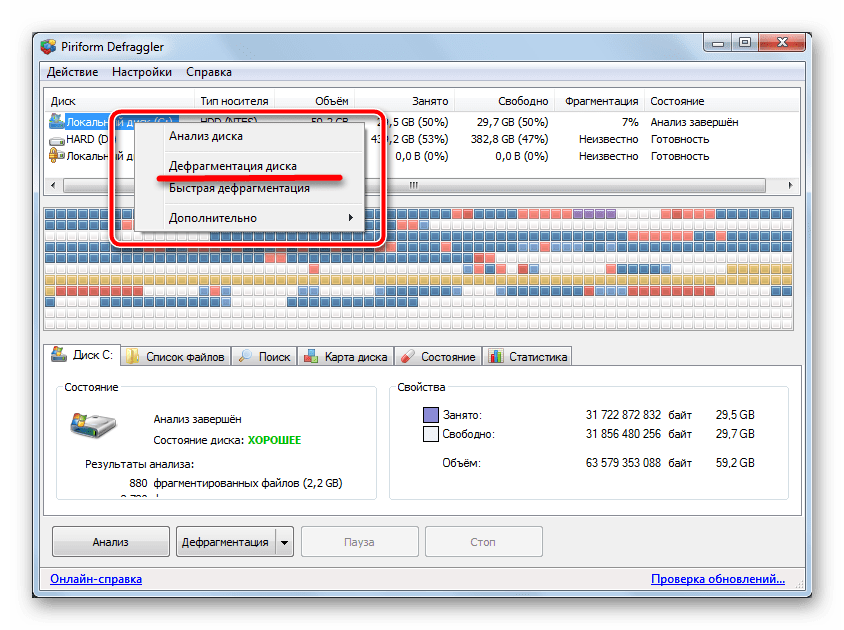Sort by the Диск column header
The width and height of the screenshot is (844, 630).
119,101
